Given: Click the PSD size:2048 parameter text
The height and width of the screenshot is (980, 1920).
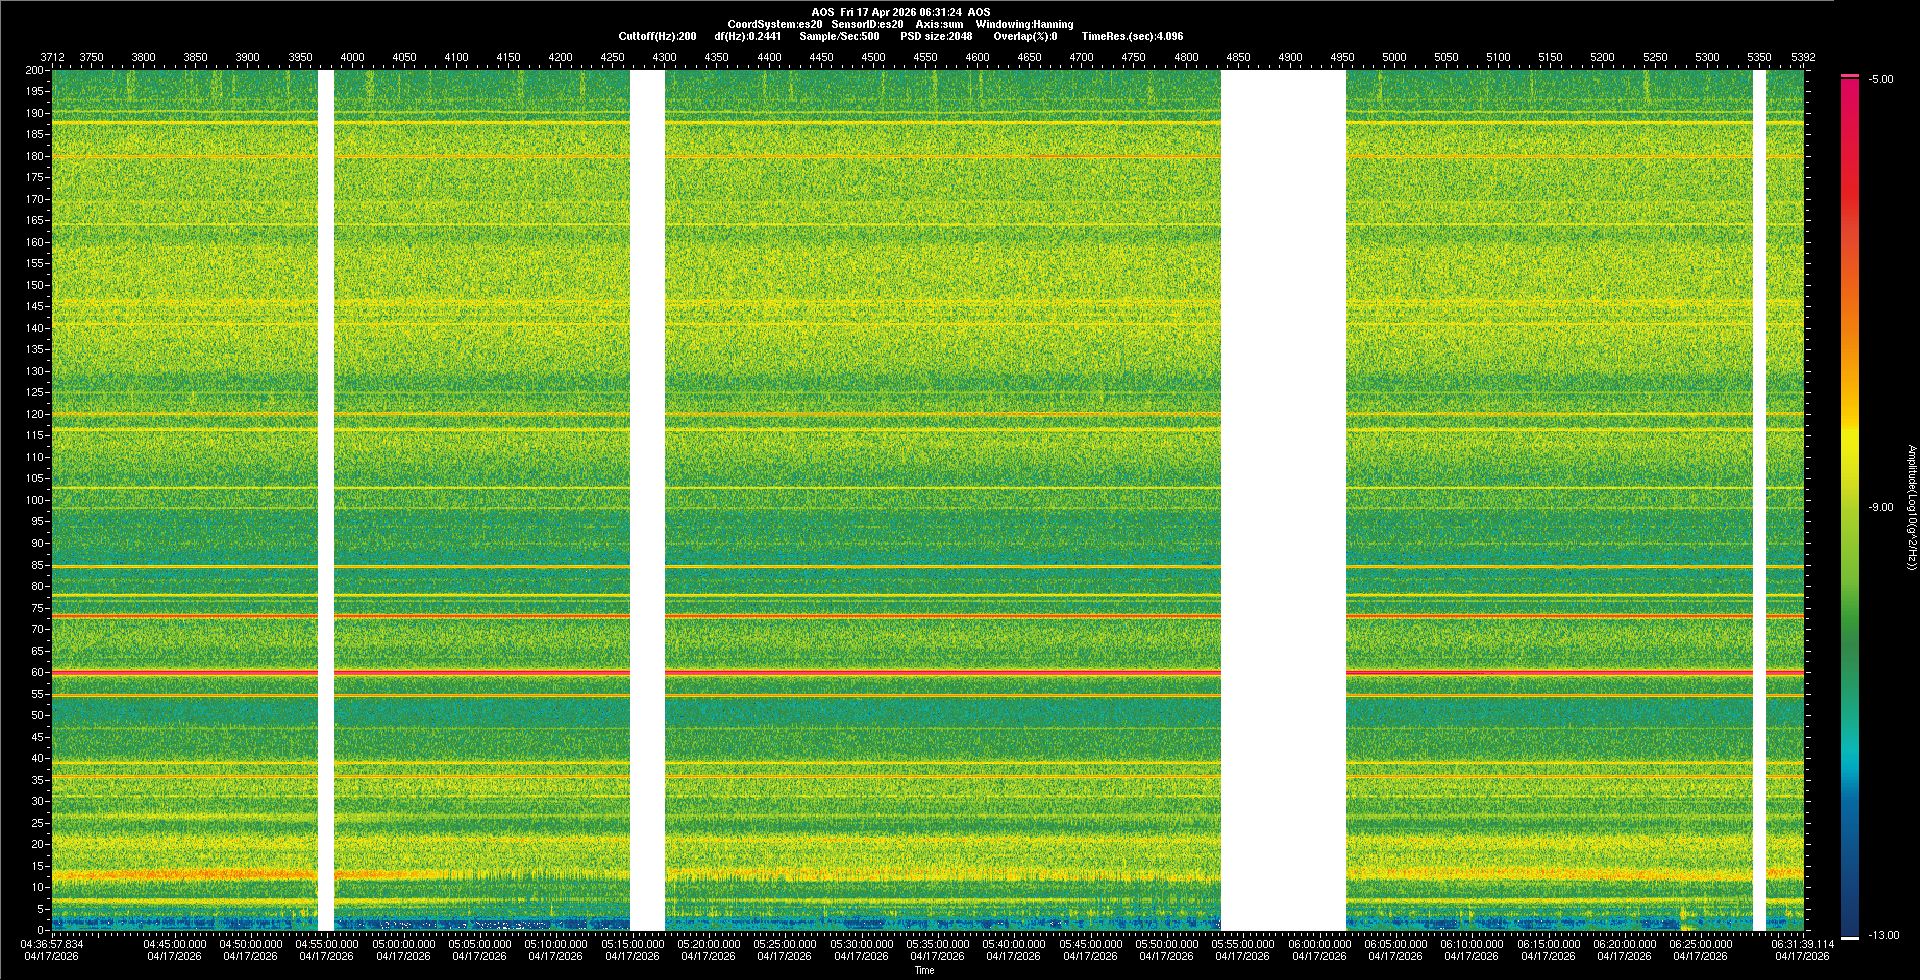Looking at the screenshot, I should [x=936, y=36].
